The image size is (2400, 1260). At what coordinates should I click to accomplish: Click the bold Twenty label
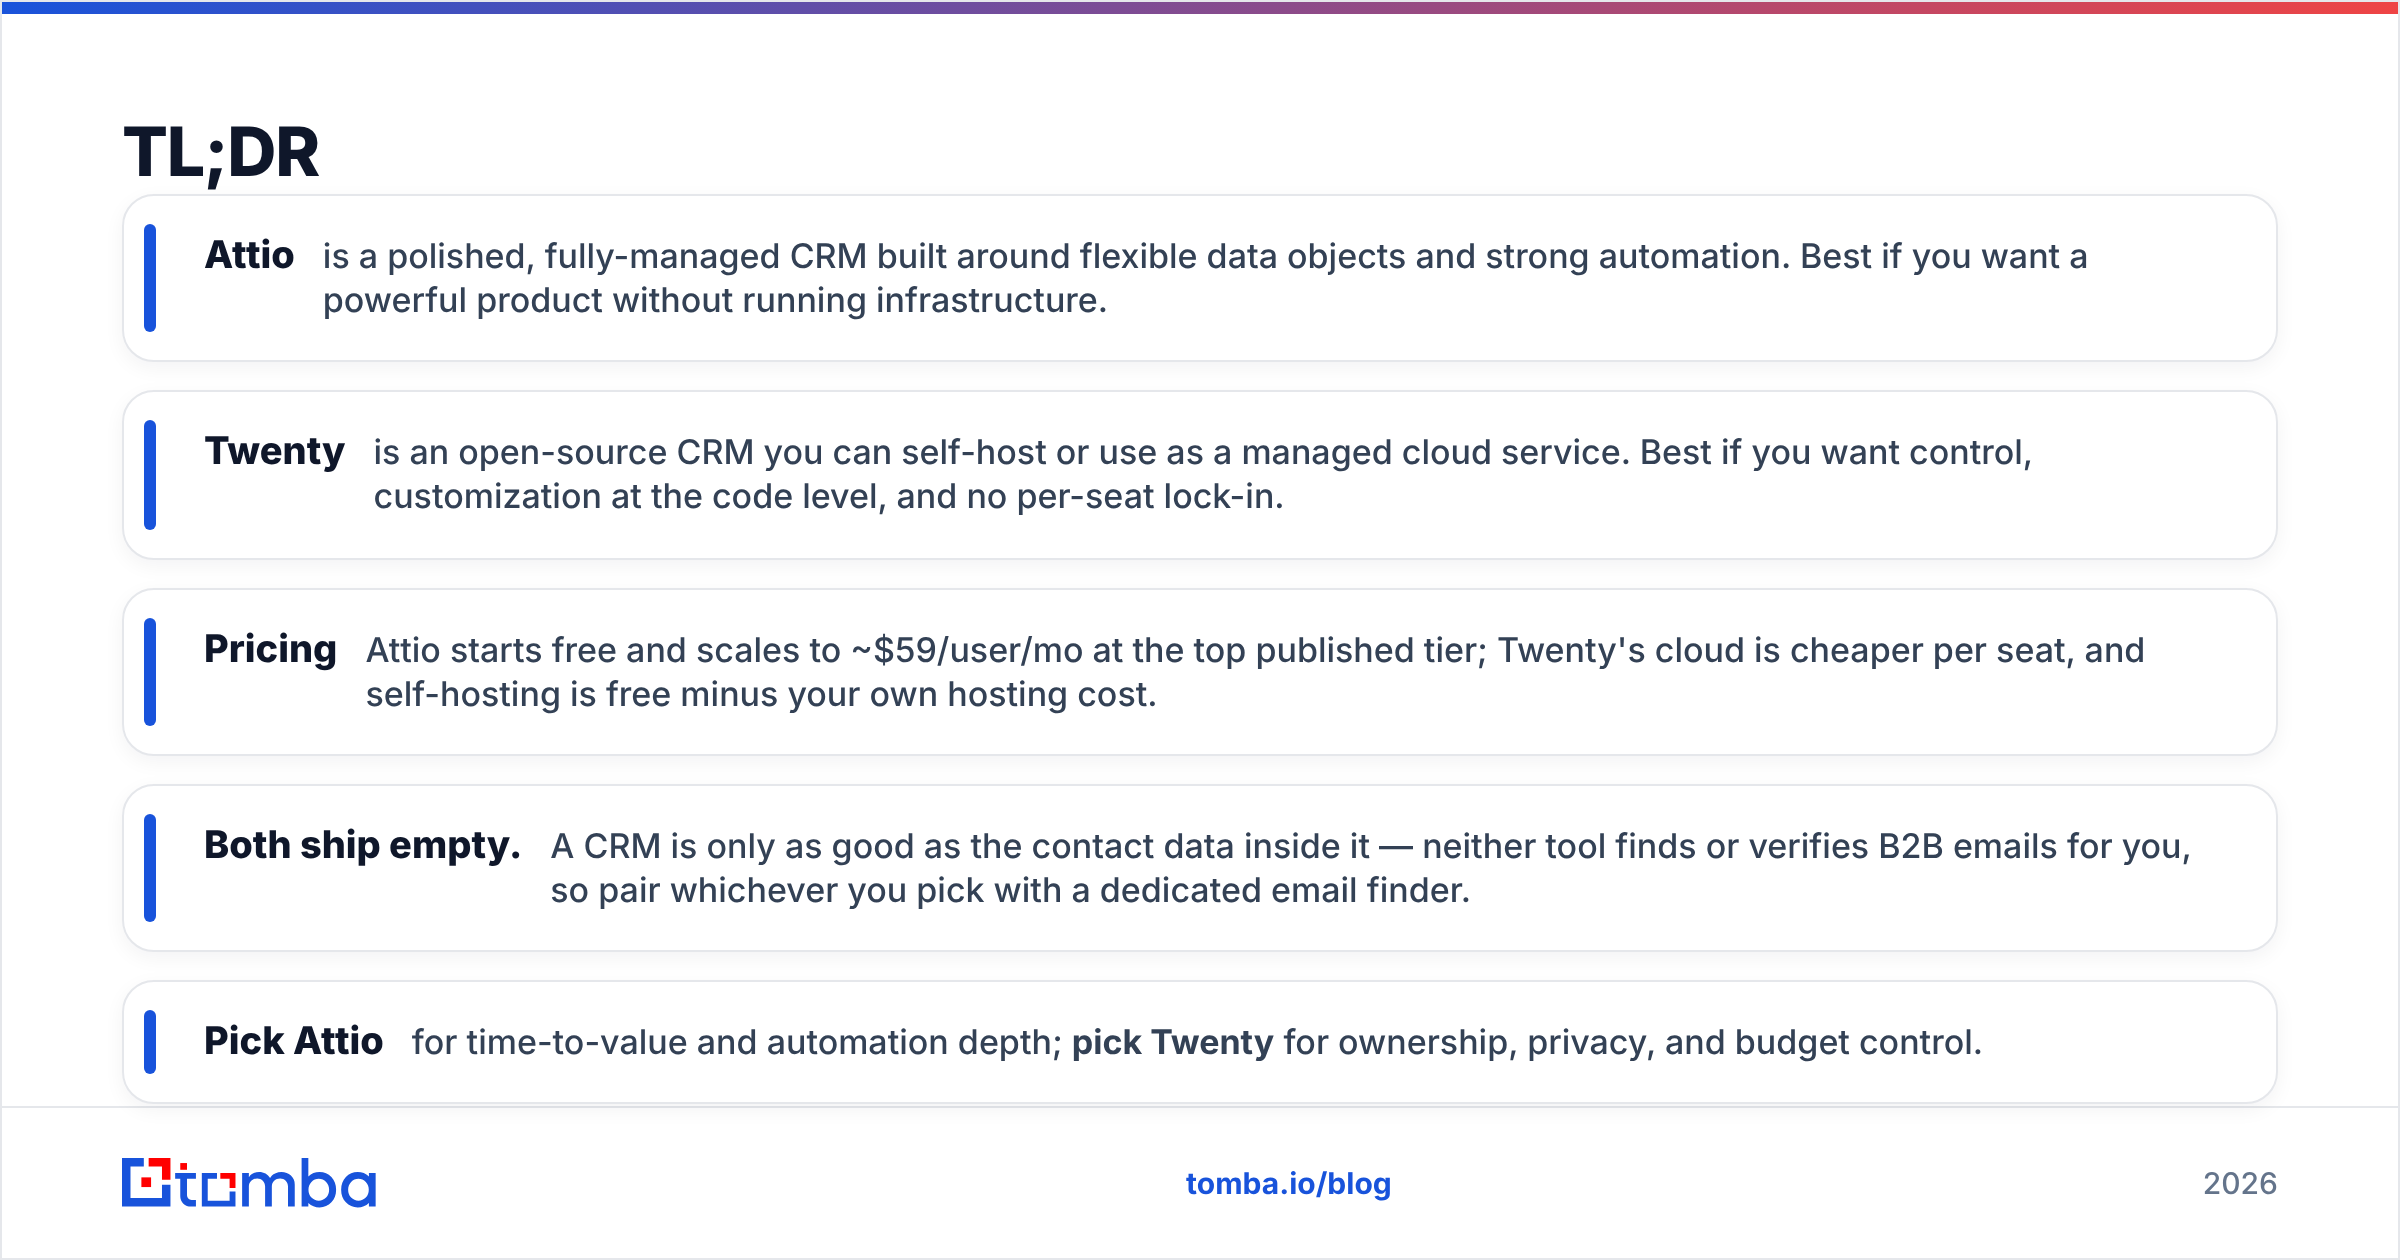coord(274,452)
